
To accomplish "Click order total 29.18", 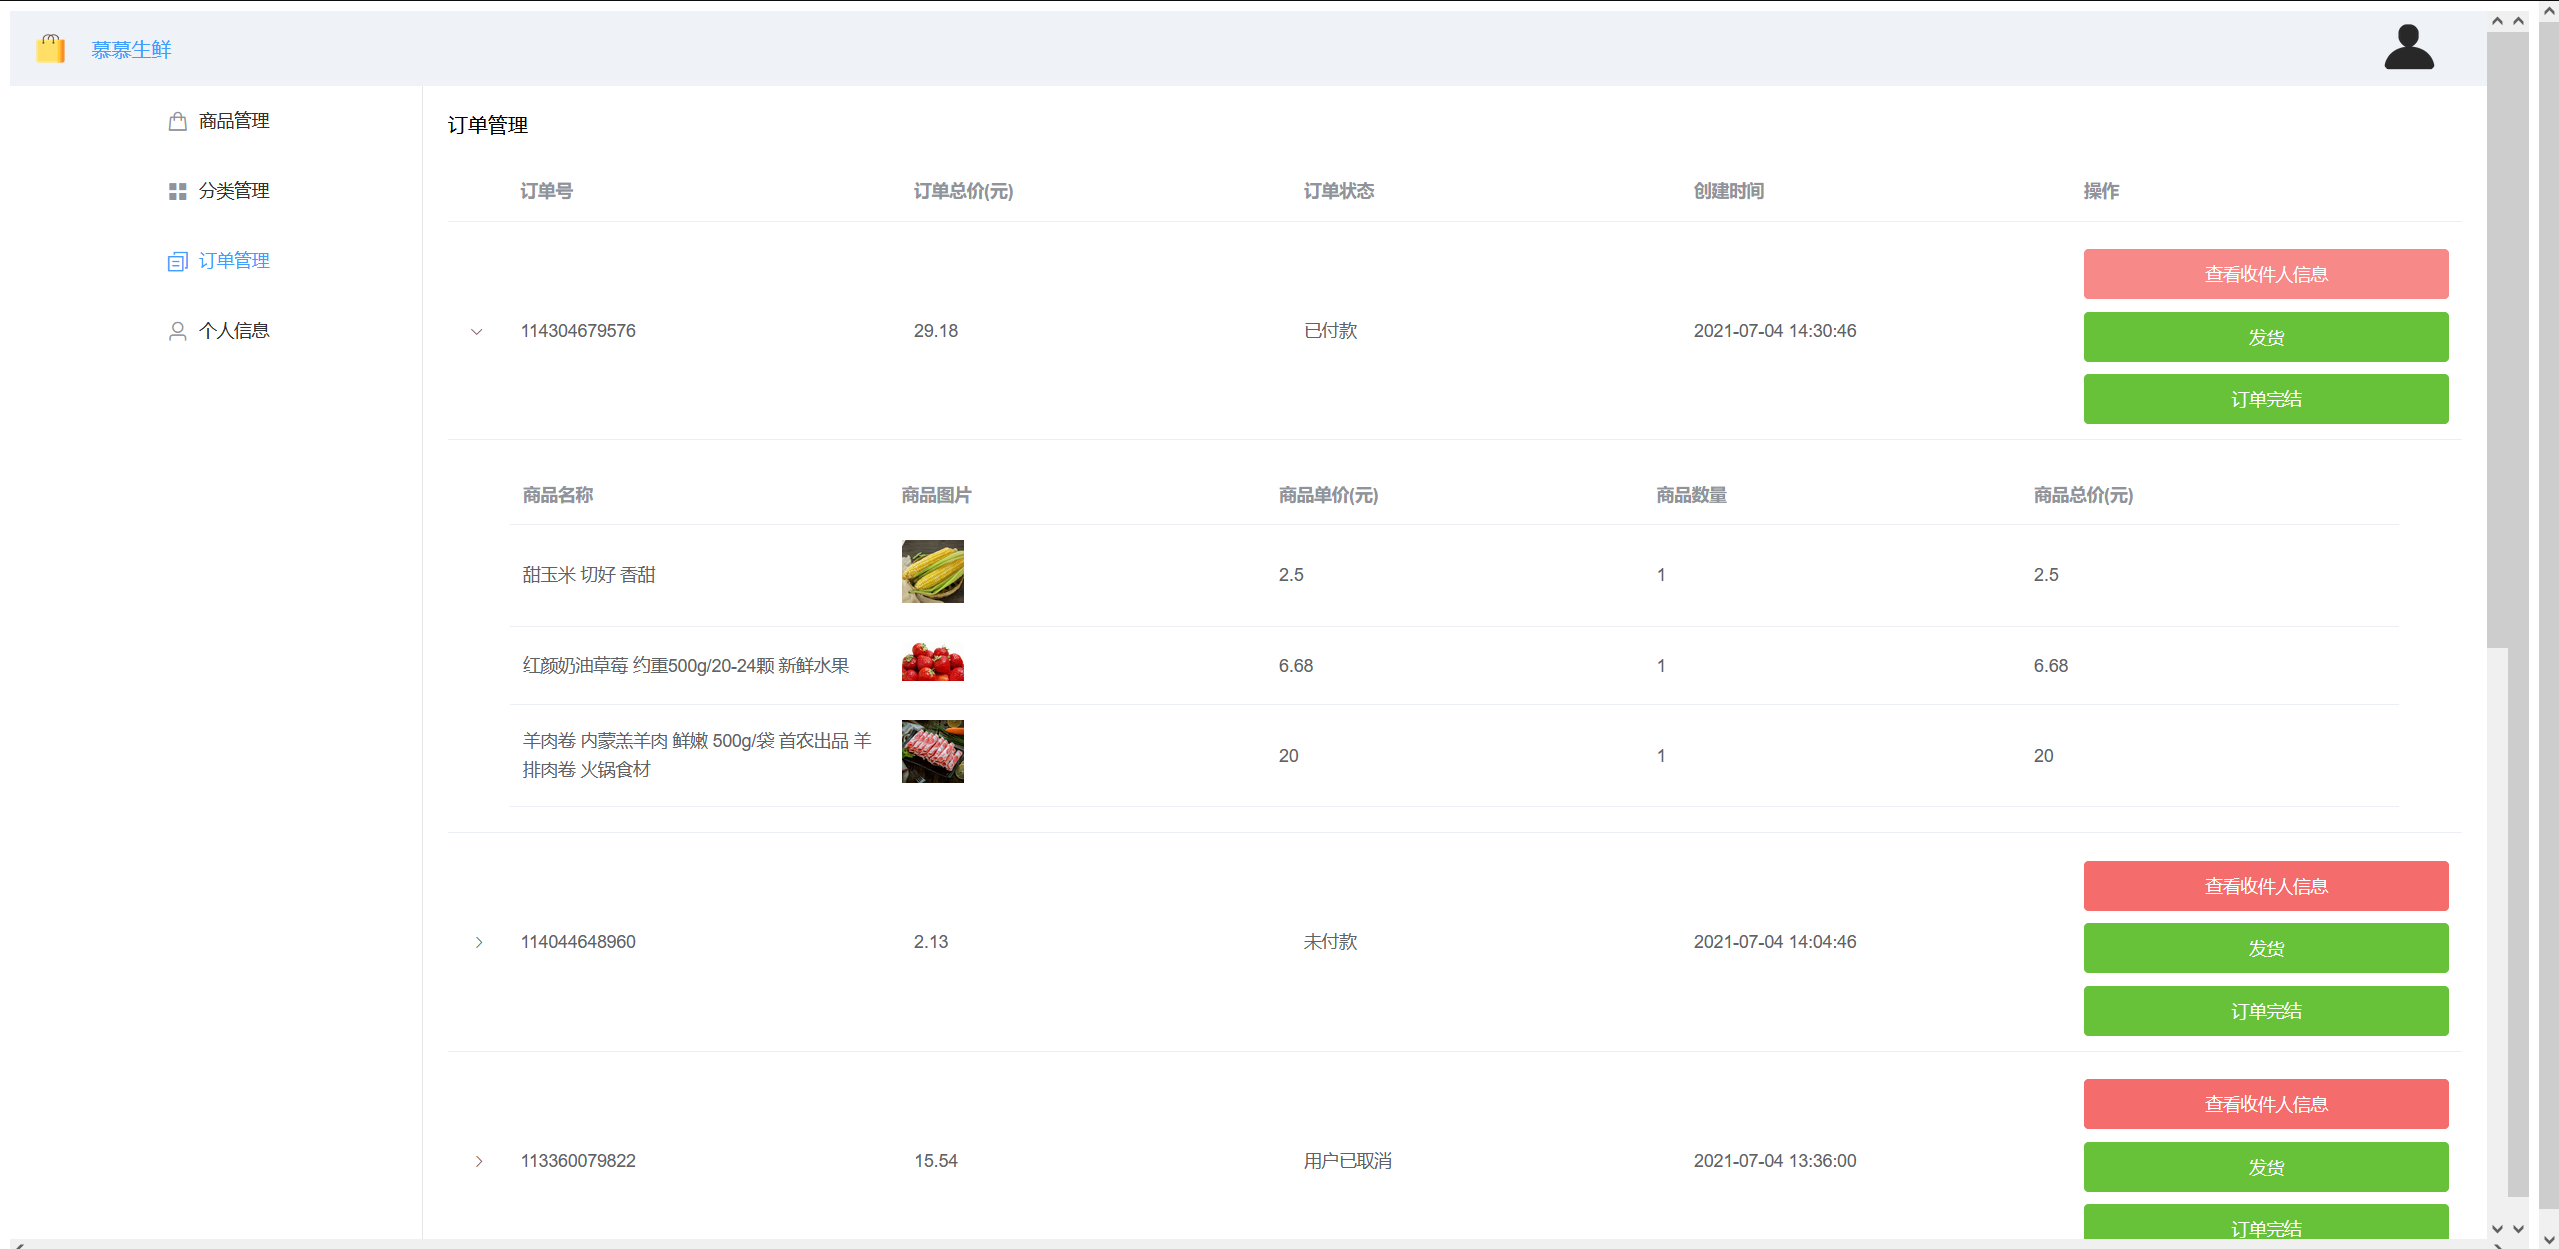I will (x=936, y=331).
